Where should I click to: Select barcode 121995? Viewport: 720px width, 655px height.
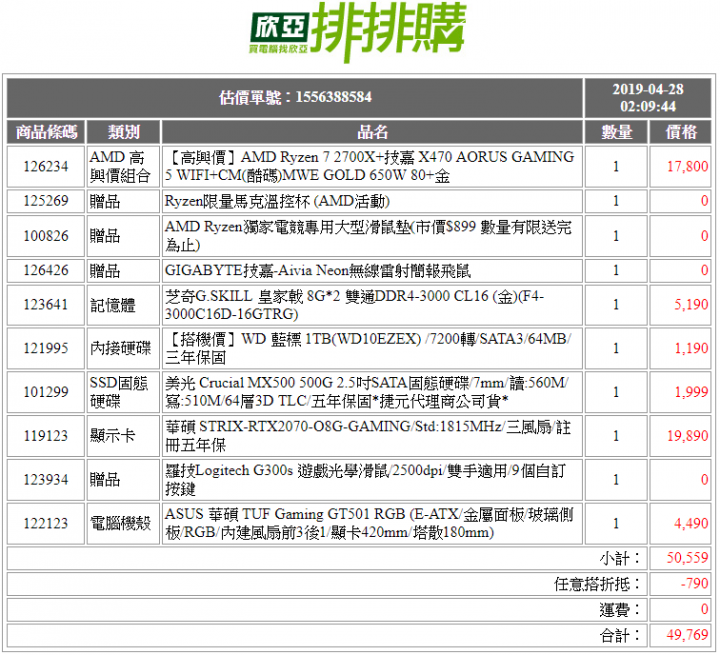tap(46, 349)
